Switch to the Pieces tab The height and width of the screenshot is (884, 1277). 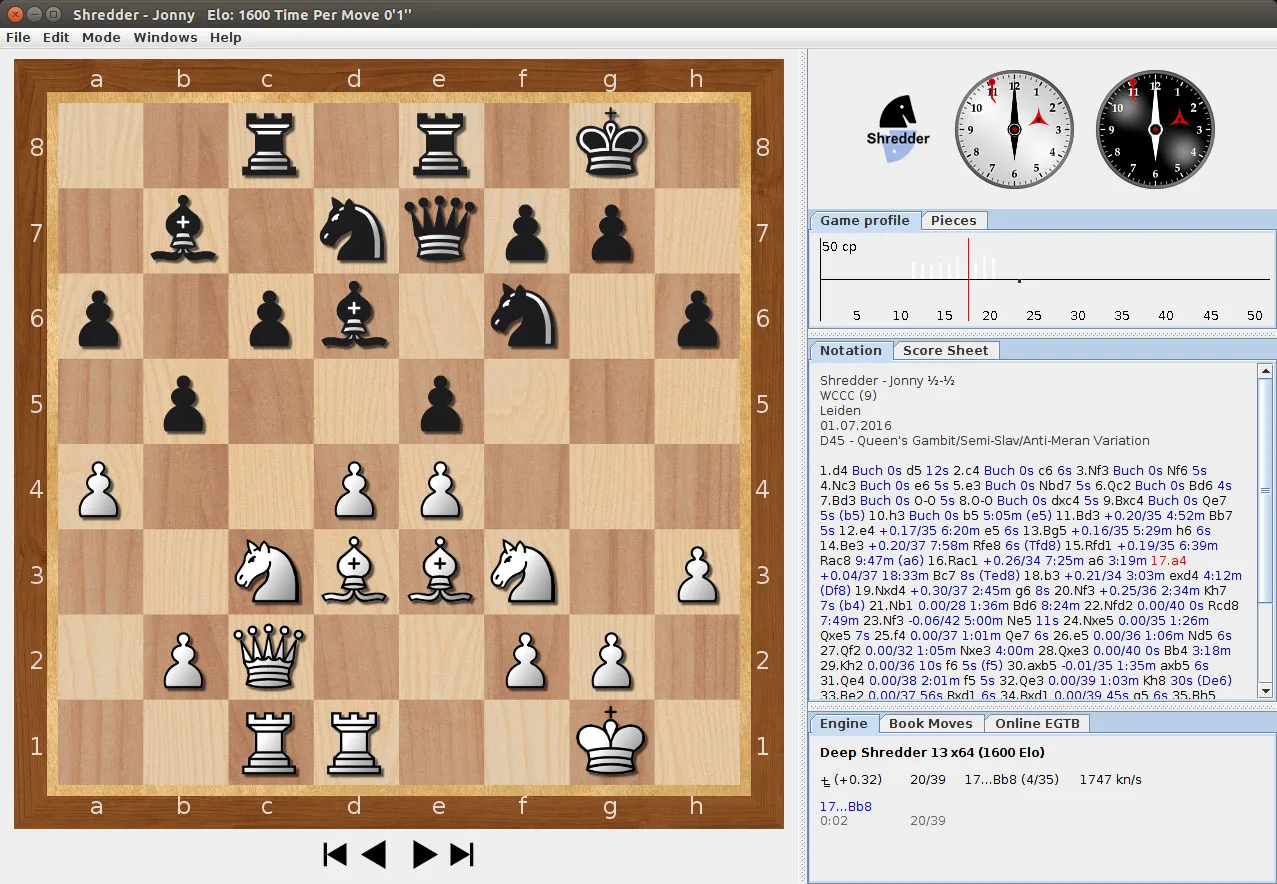point(953,220)
